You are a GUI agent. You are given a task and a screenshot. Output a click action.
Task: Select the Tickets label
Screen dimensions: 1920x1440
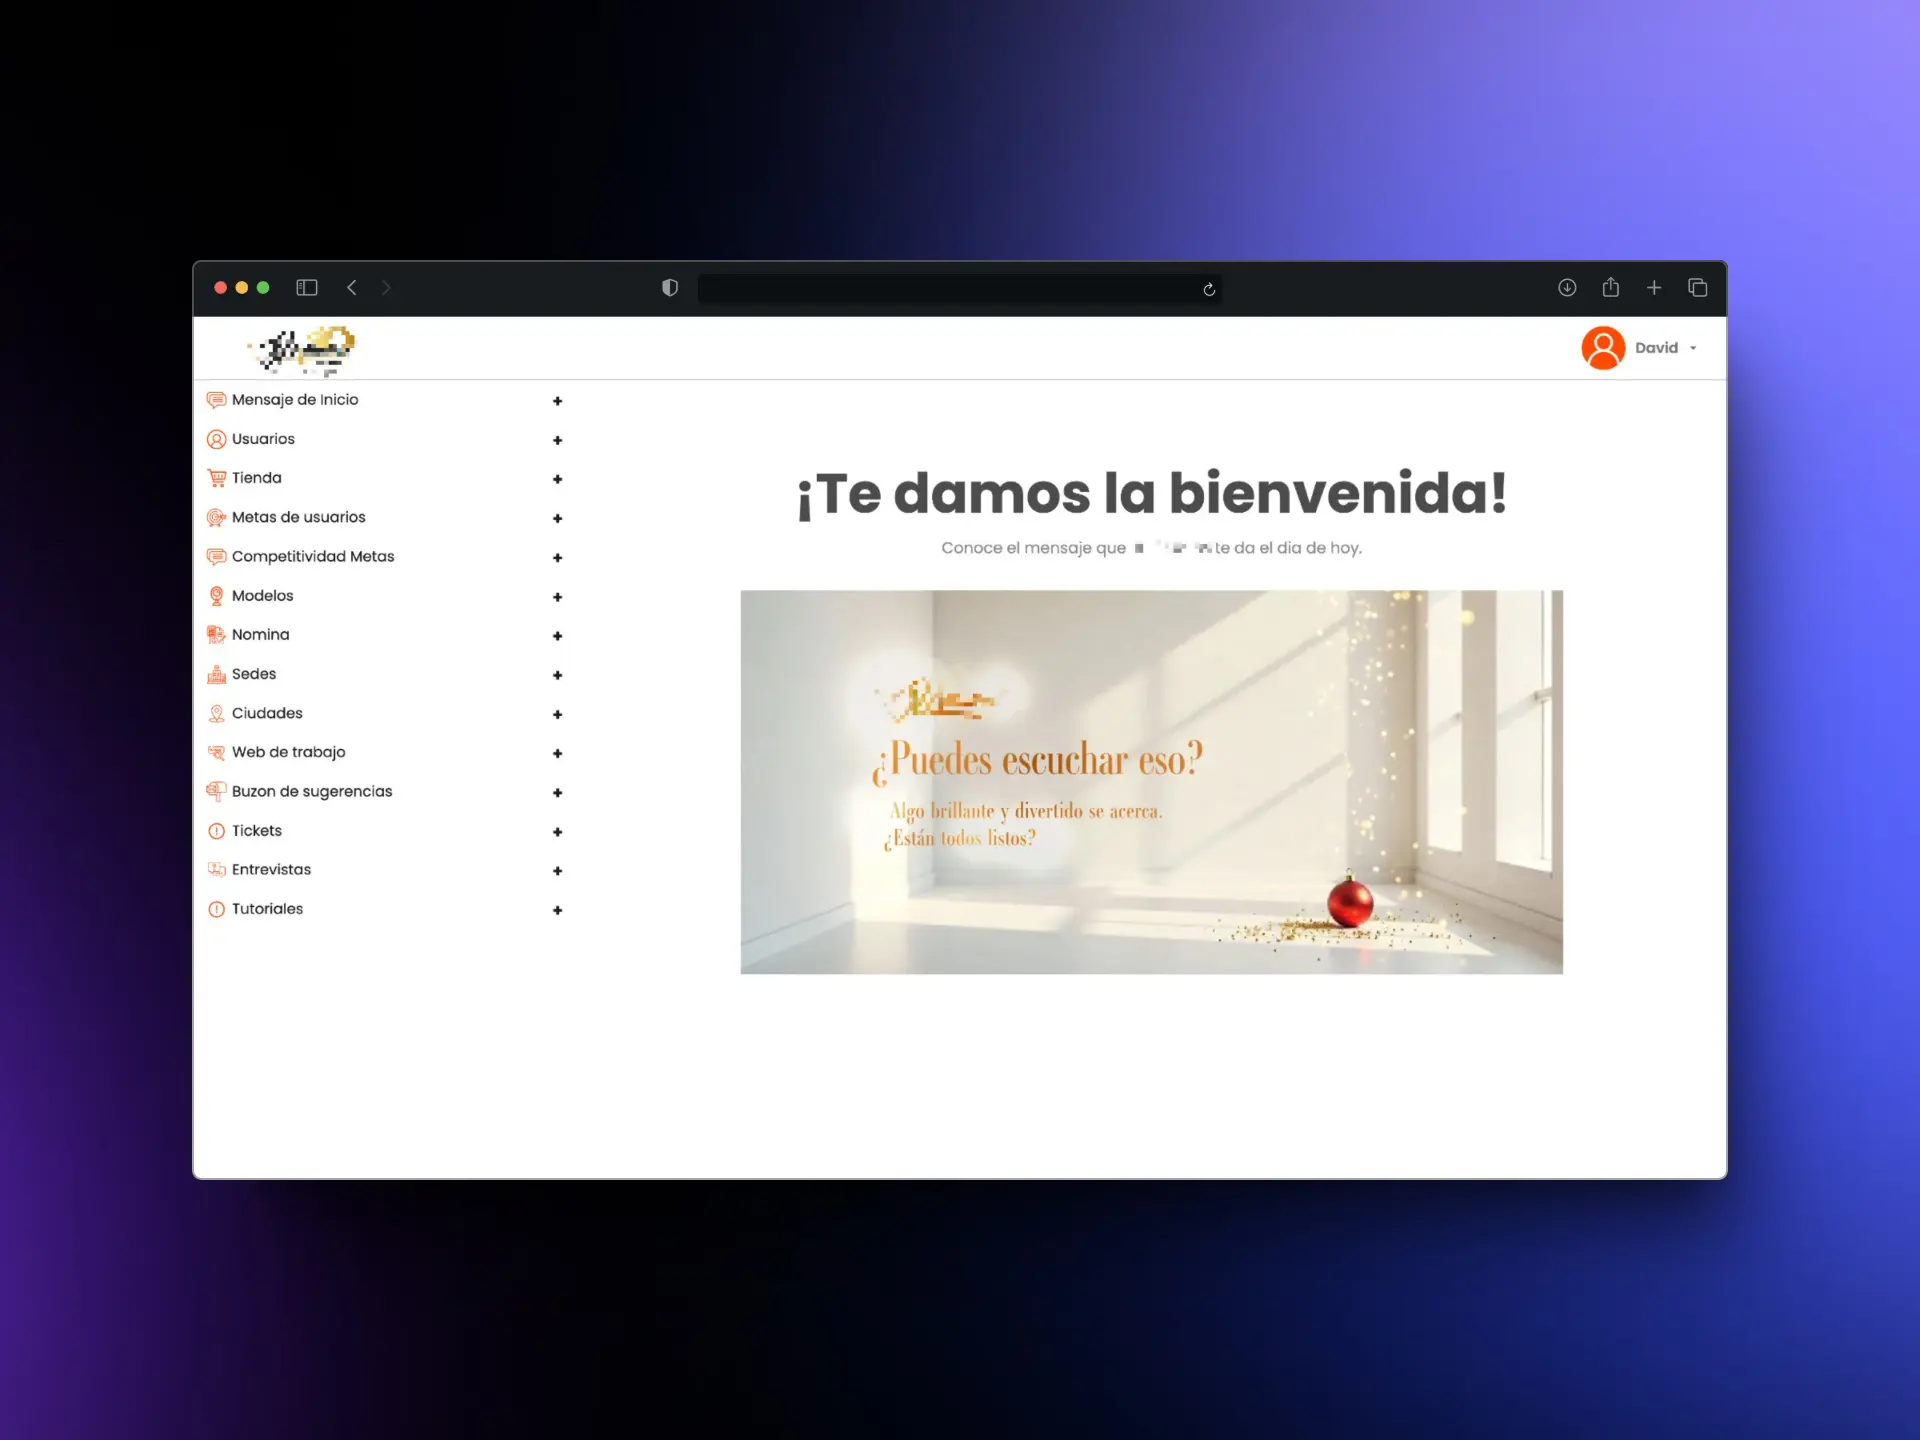coord(257,831)
